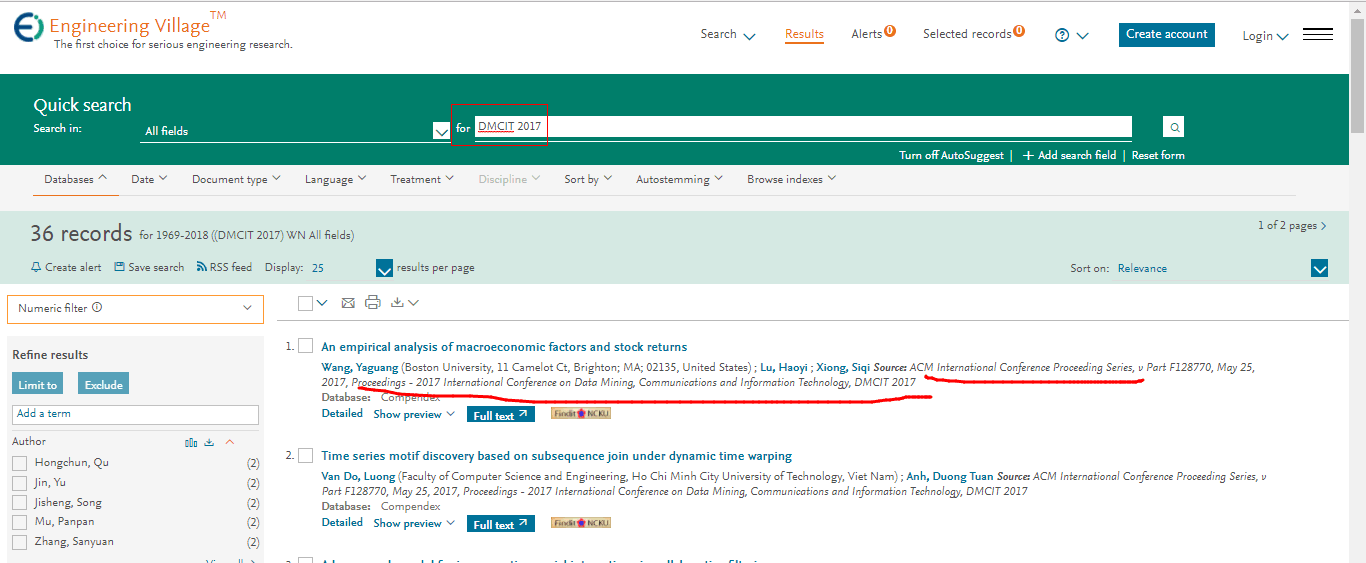Go to next results page arrow
1366x563 pixels.
[x=1324, y=226]
